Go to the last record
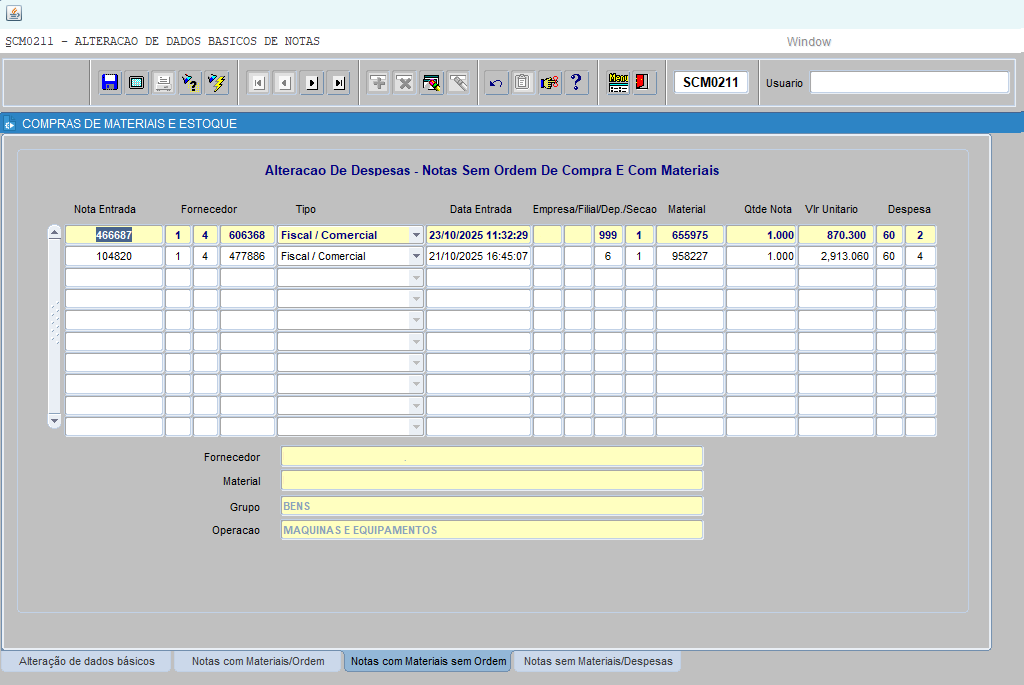The width and height of the screenshot is (1024, 685). click(339, 83)
